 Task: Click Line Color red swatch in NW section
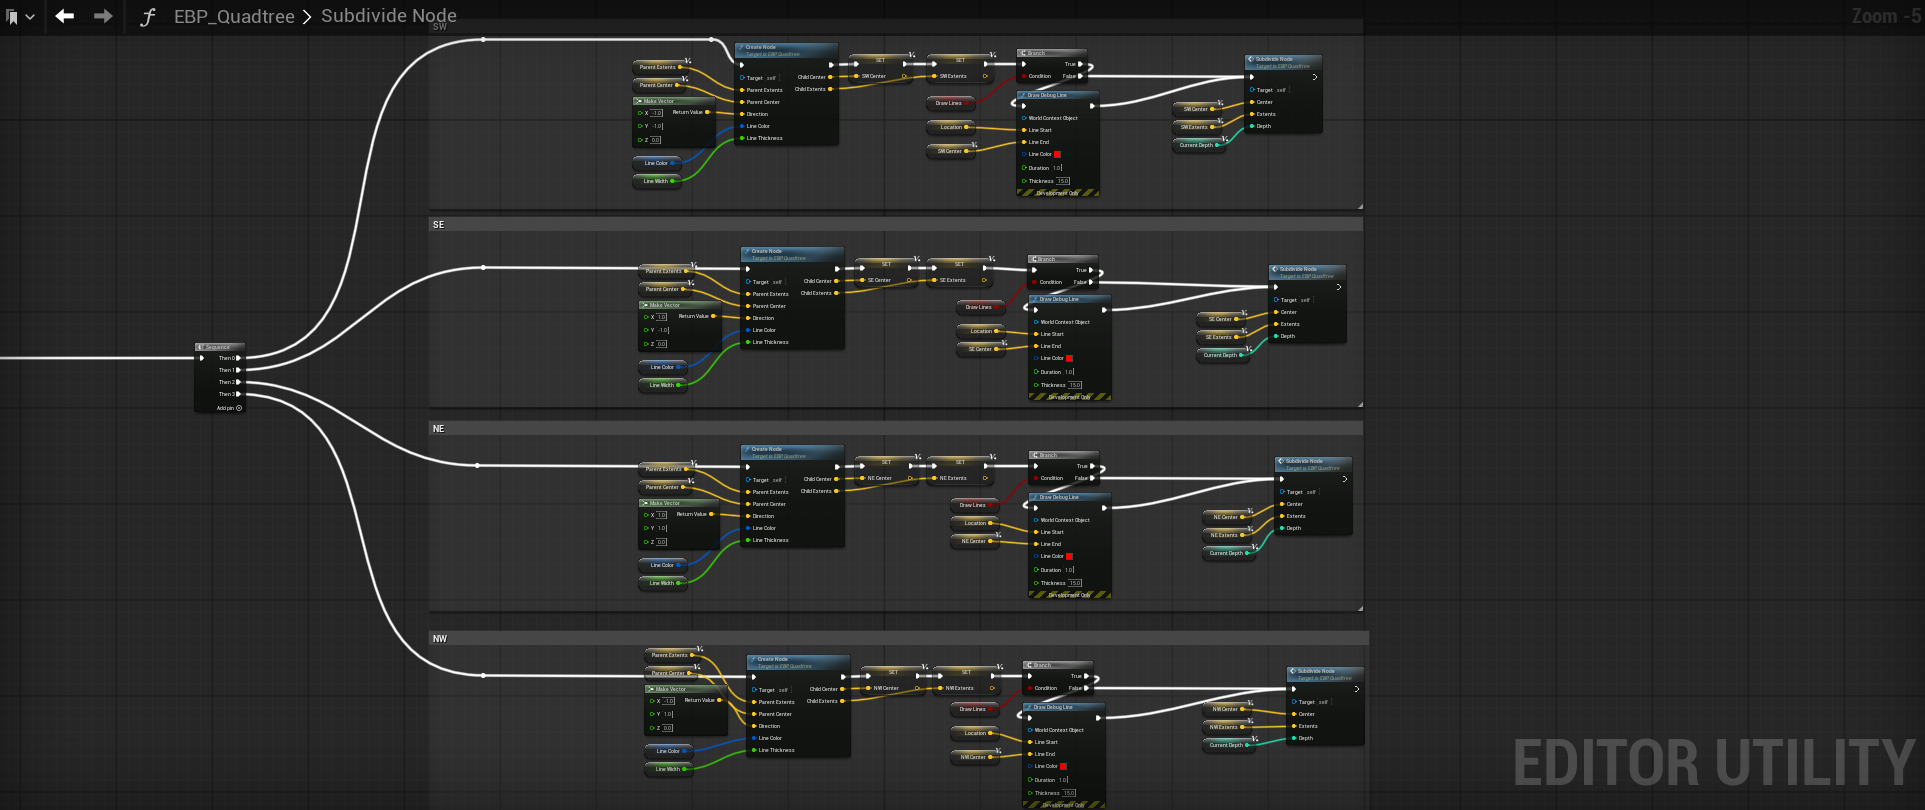pyautogui.click(x=1063, y=766)
